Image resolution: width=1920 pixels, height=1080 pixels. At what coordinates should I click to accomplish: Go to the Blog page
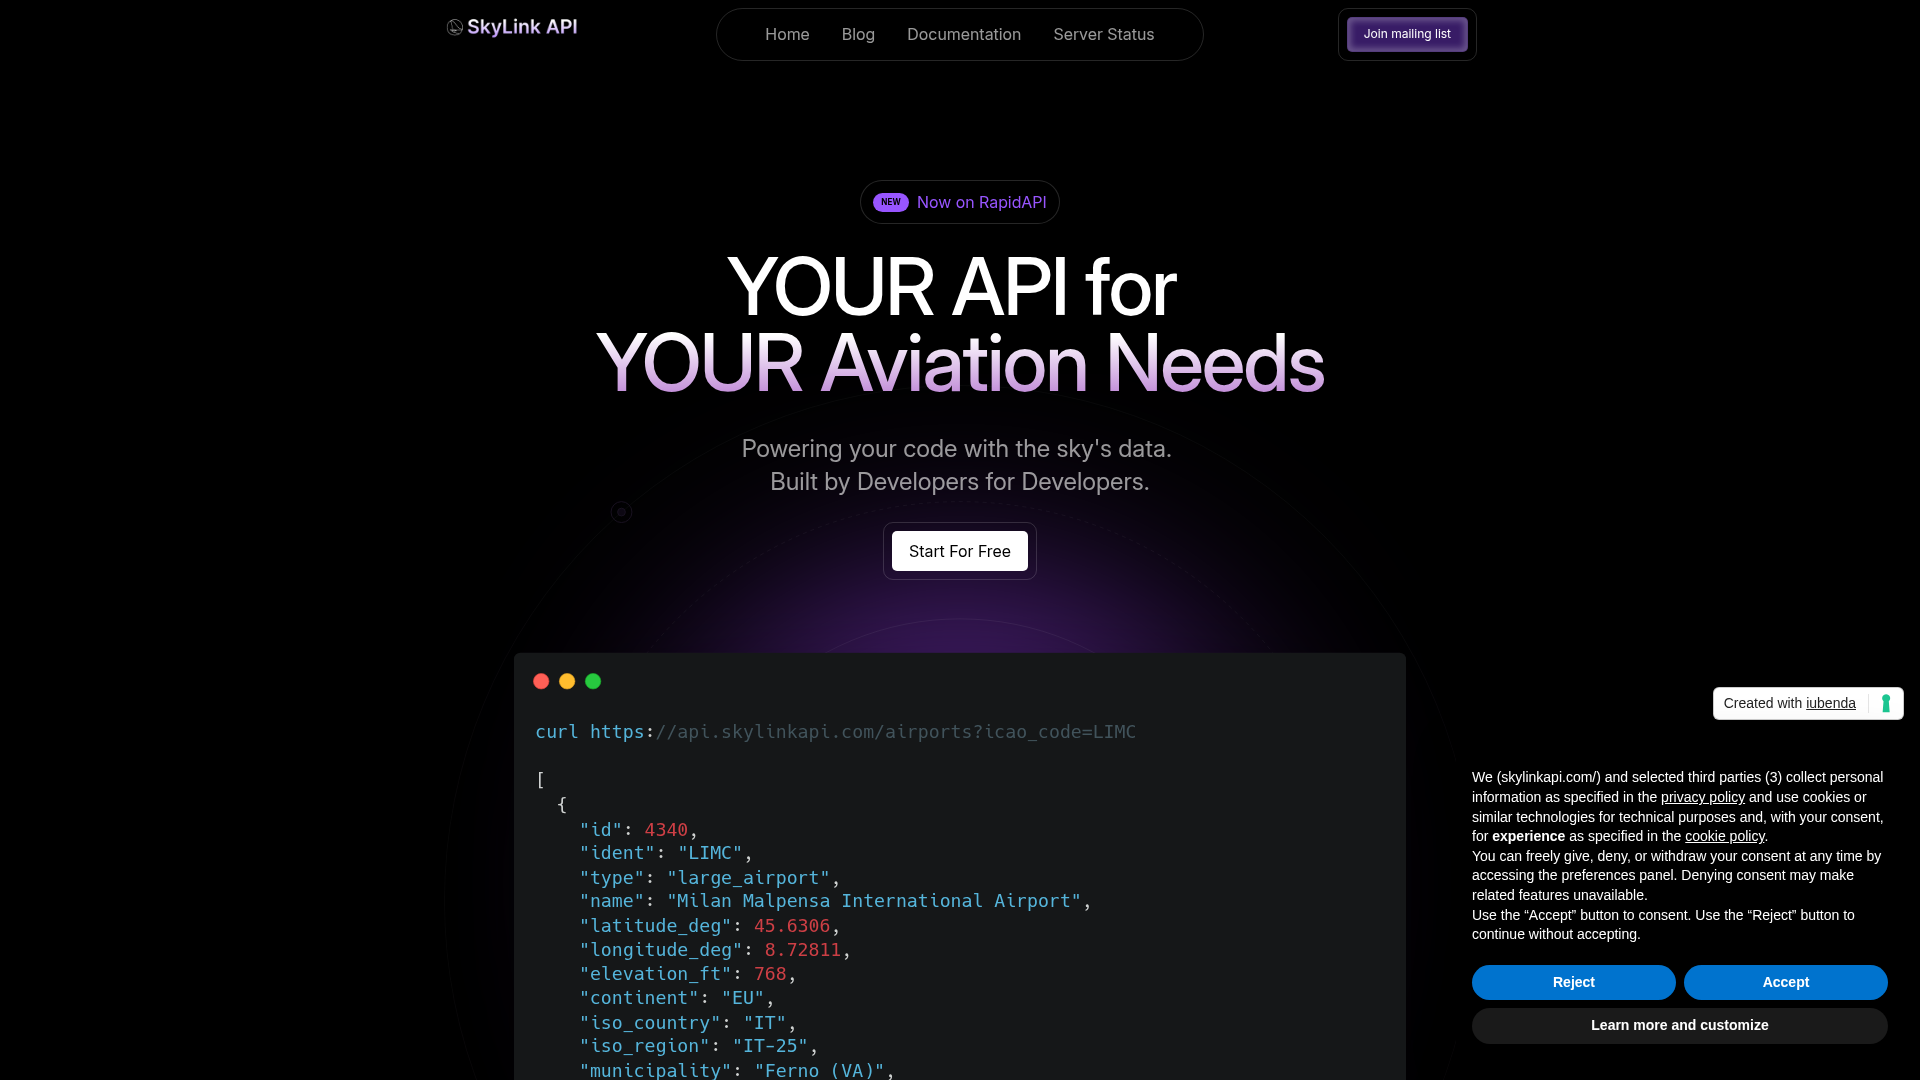click(x=858, y=34)
